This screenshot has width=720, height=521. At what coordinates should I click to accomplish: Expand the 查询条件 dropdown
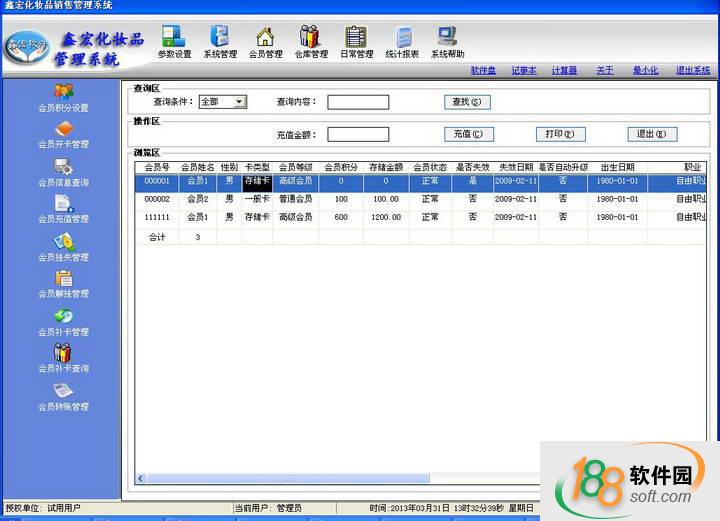(240, 102)
